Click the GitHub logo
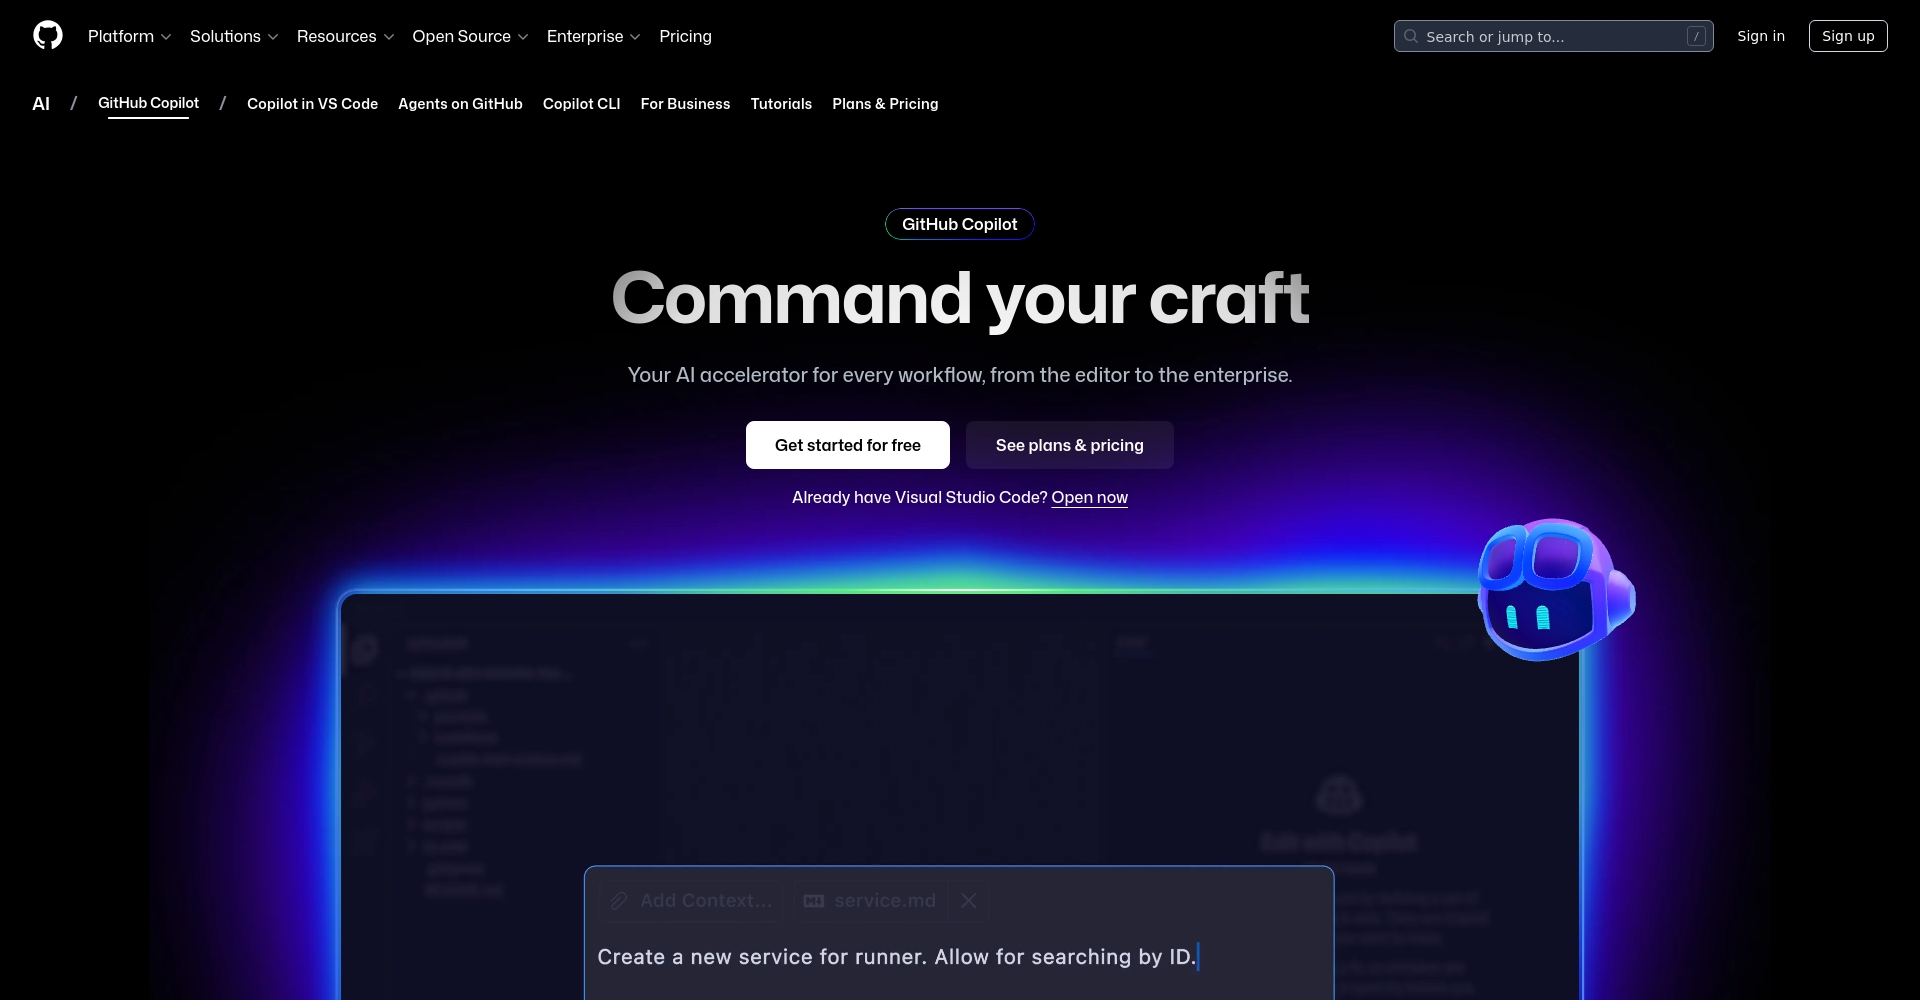The image size is (1920, 1000). coord(47,35)
